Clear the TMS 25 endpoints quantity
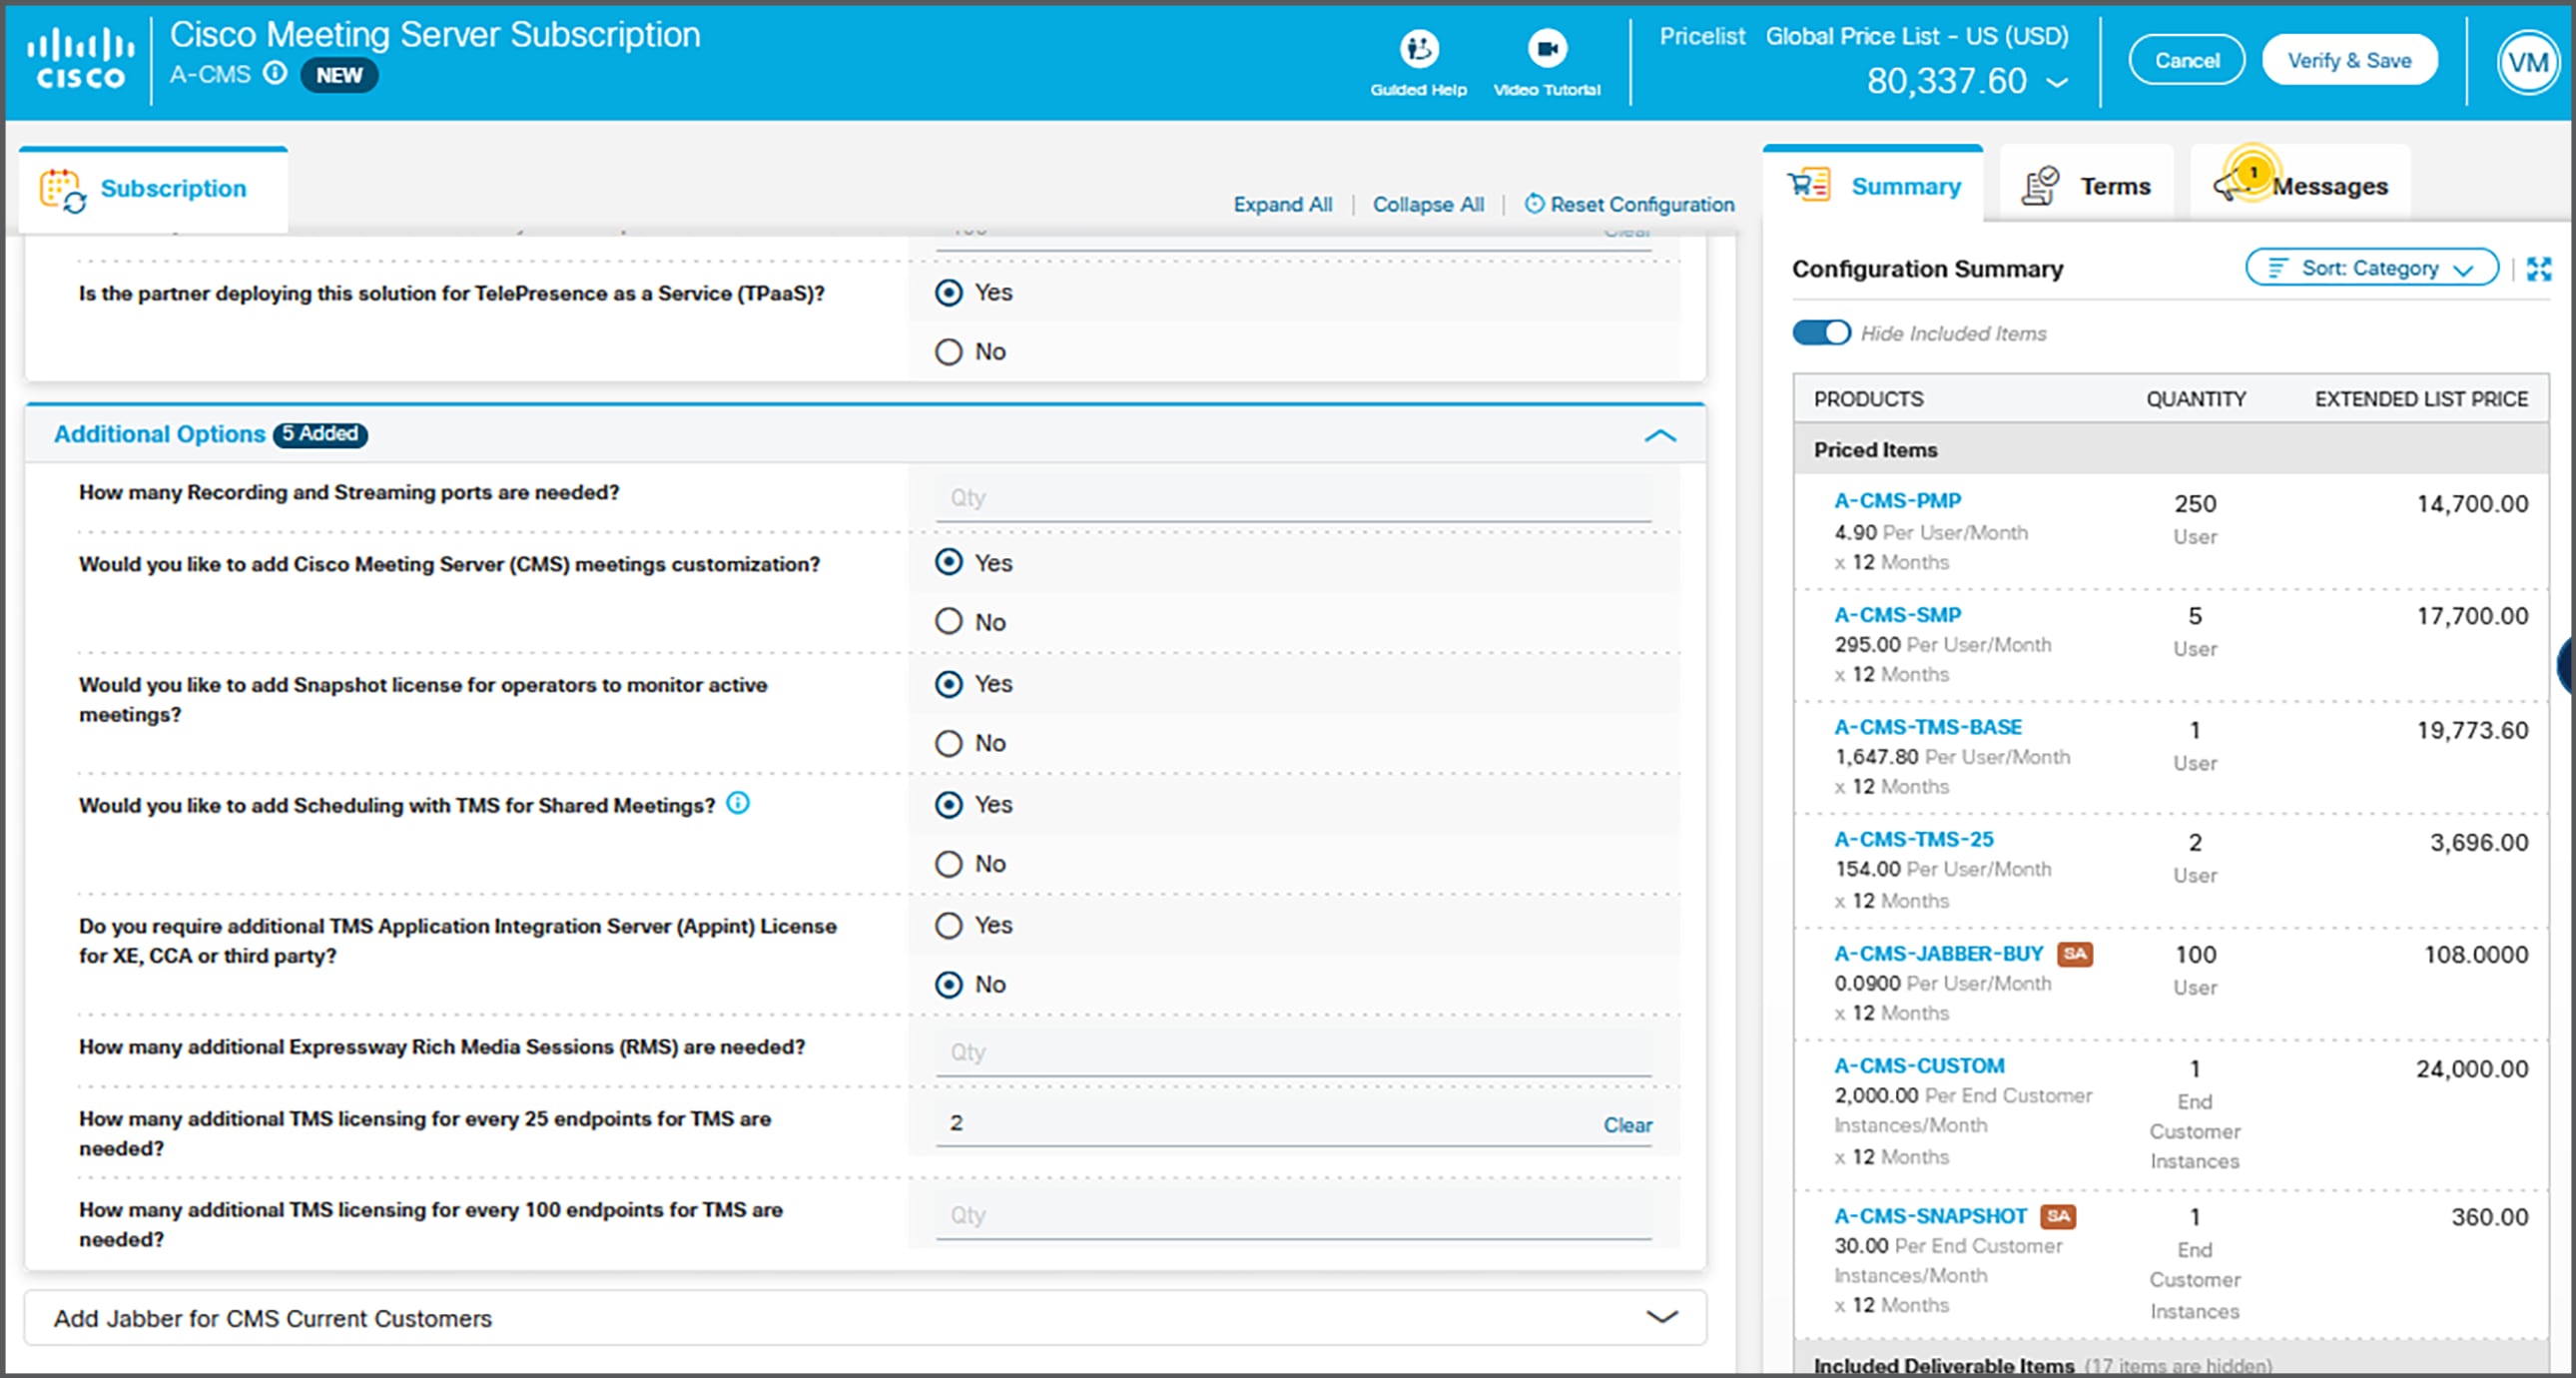 coord(1627,1125)
